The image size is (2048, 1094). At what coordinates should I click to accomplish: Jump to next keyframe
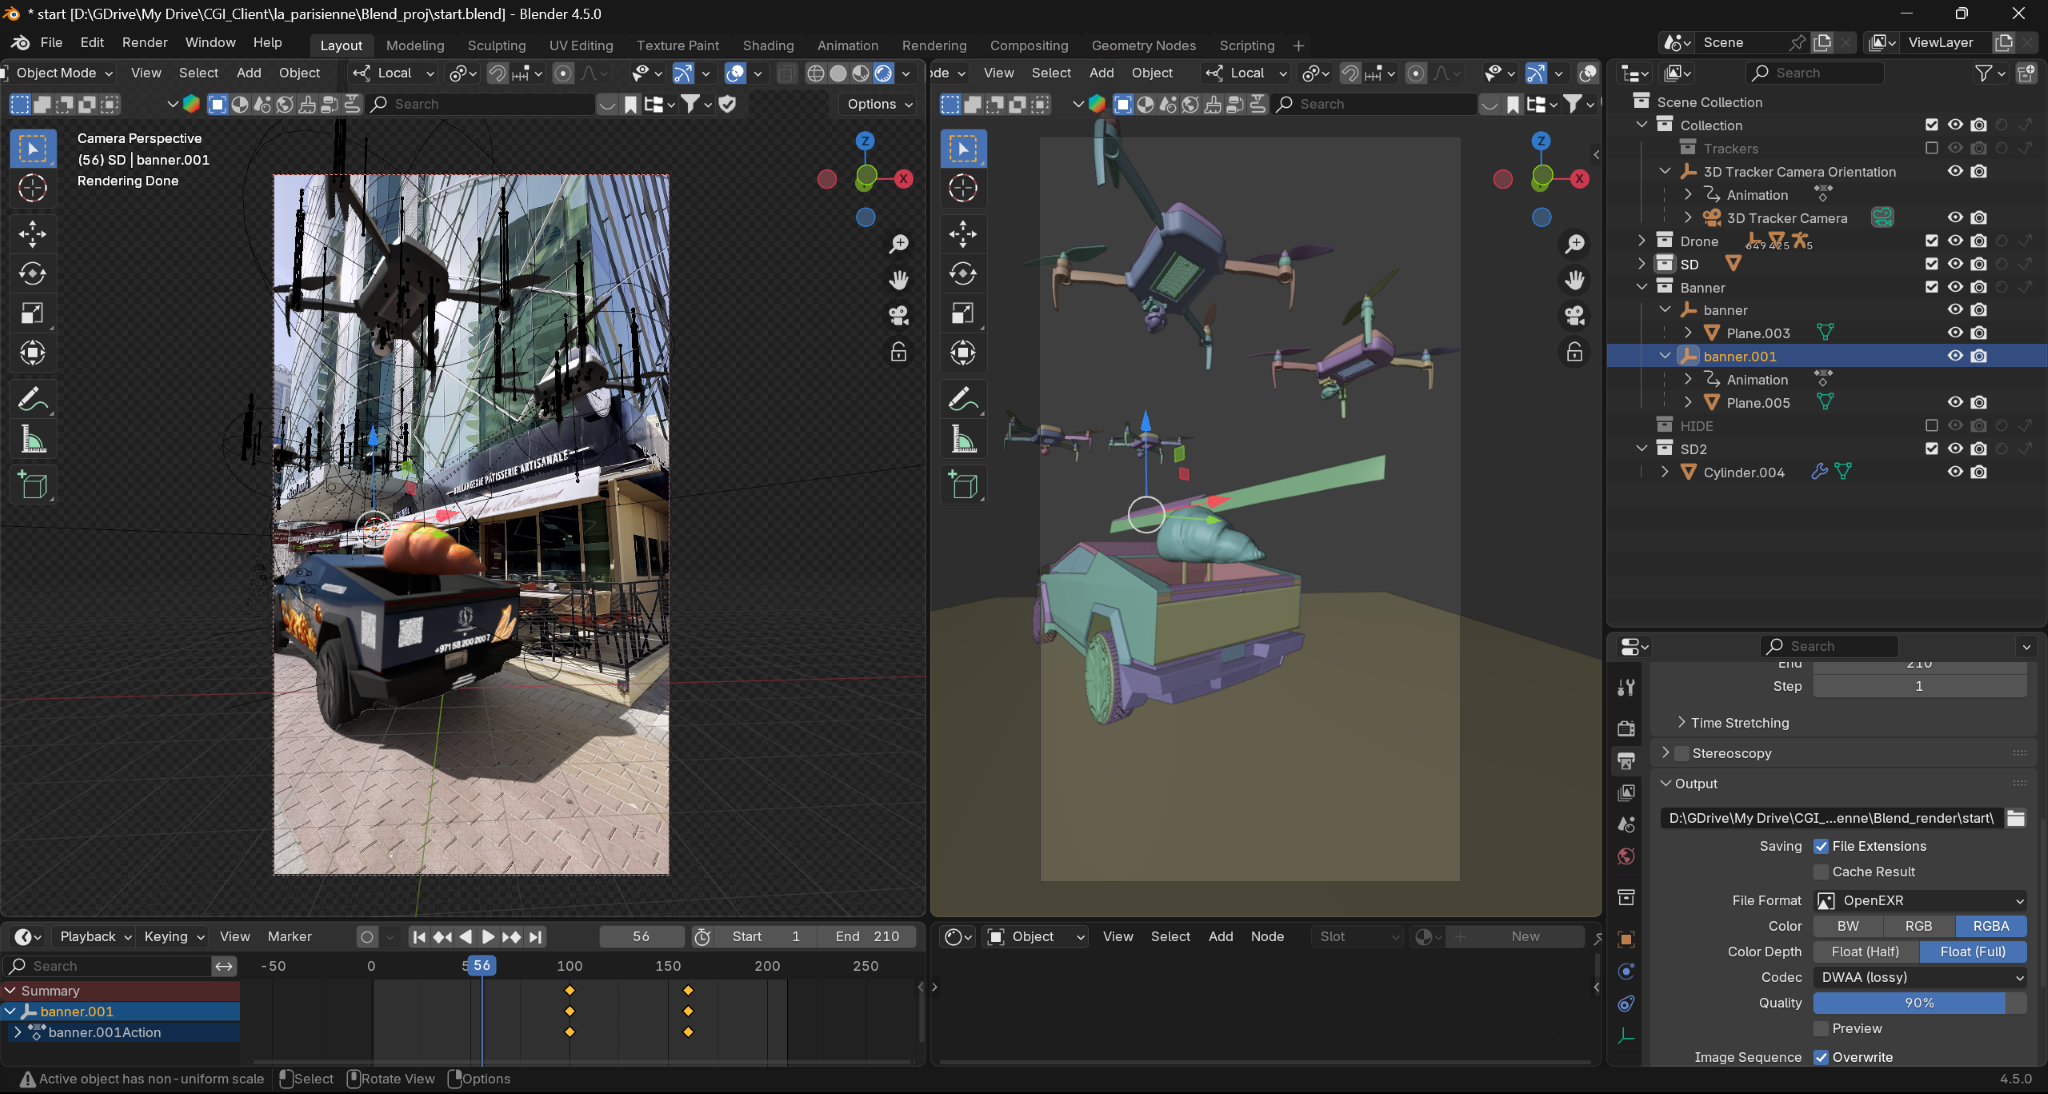(x=511, y=937)
